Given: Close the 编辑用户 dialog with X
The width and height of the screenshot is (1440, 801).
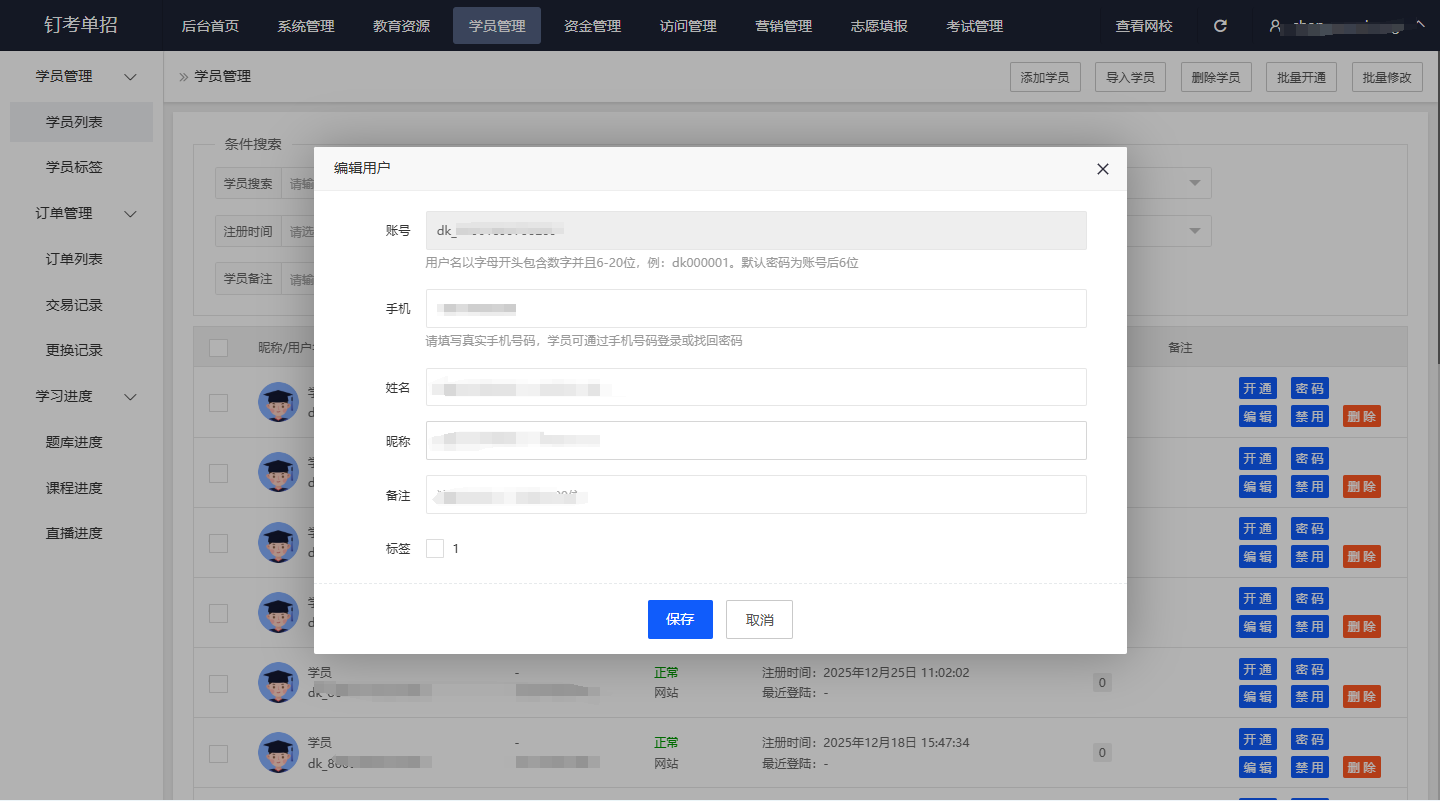Looking at the screenshot, I should pyautogui.click(x=1102, y=169).
